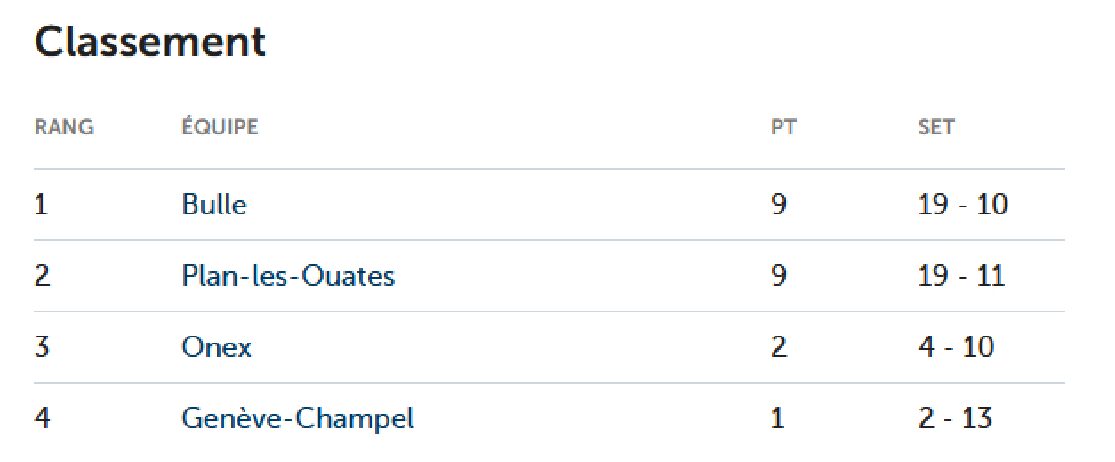Open the Onex team link
The height and width of the screenshot is (462, 1115).
coord(216,348)
